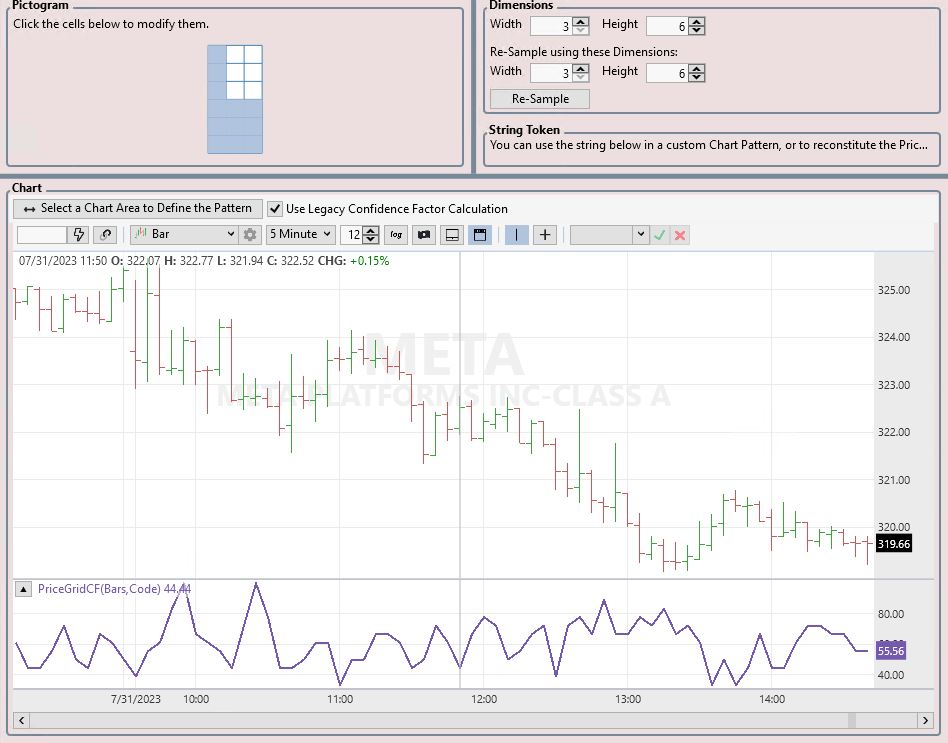Click Select a Chart Area to Define the Pattern

[138, 209]
